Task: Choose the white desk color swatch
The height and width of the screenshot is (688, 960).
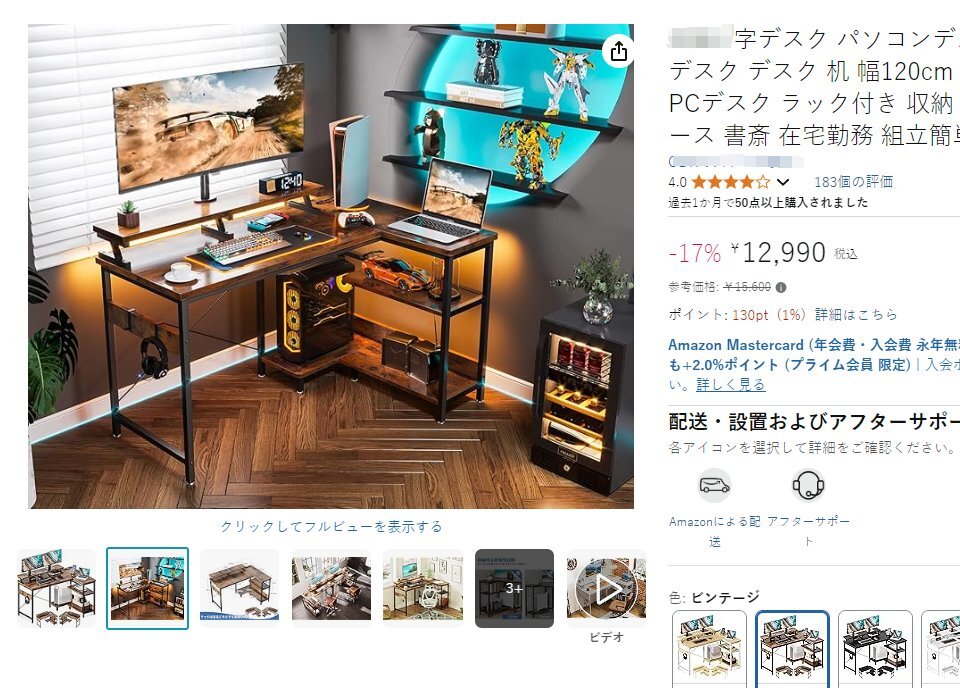Action: coord(941,649)
